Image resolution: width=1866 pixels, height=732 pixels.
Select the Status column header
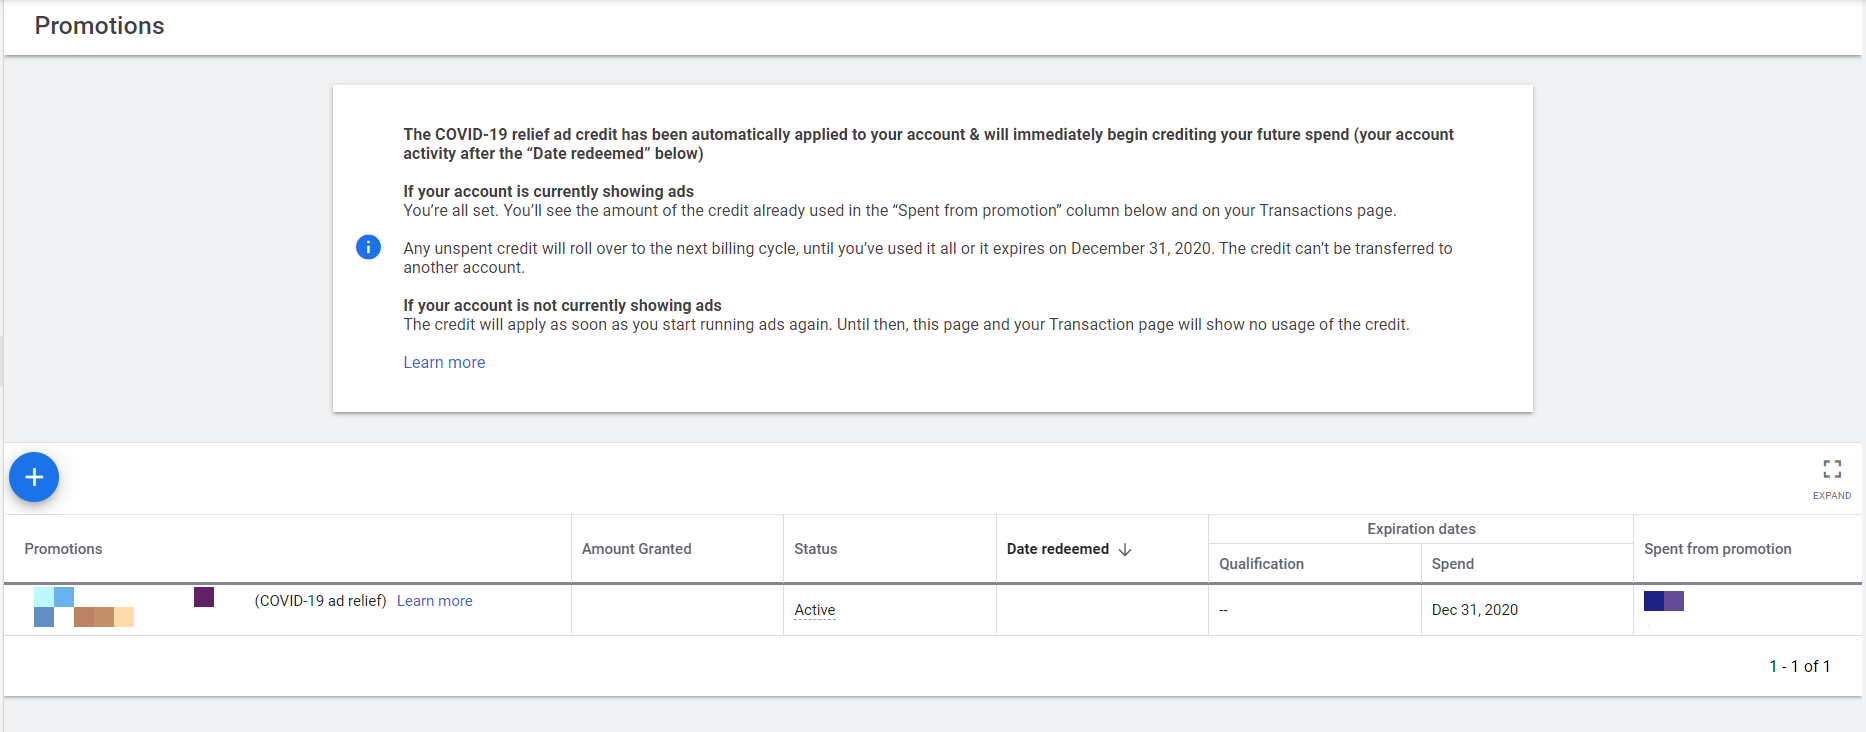click(x=815, y=549)
